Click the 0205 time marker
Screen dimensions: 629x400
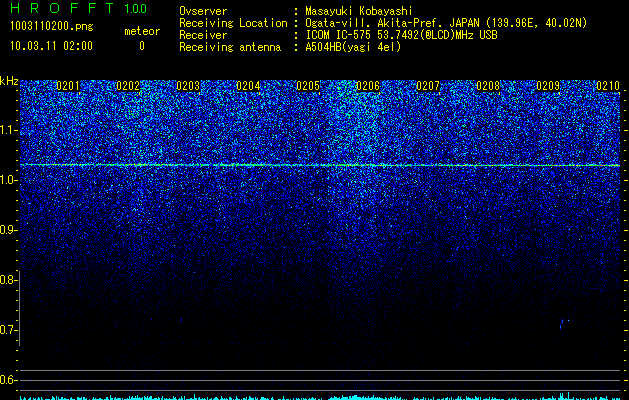coord(308,86)
